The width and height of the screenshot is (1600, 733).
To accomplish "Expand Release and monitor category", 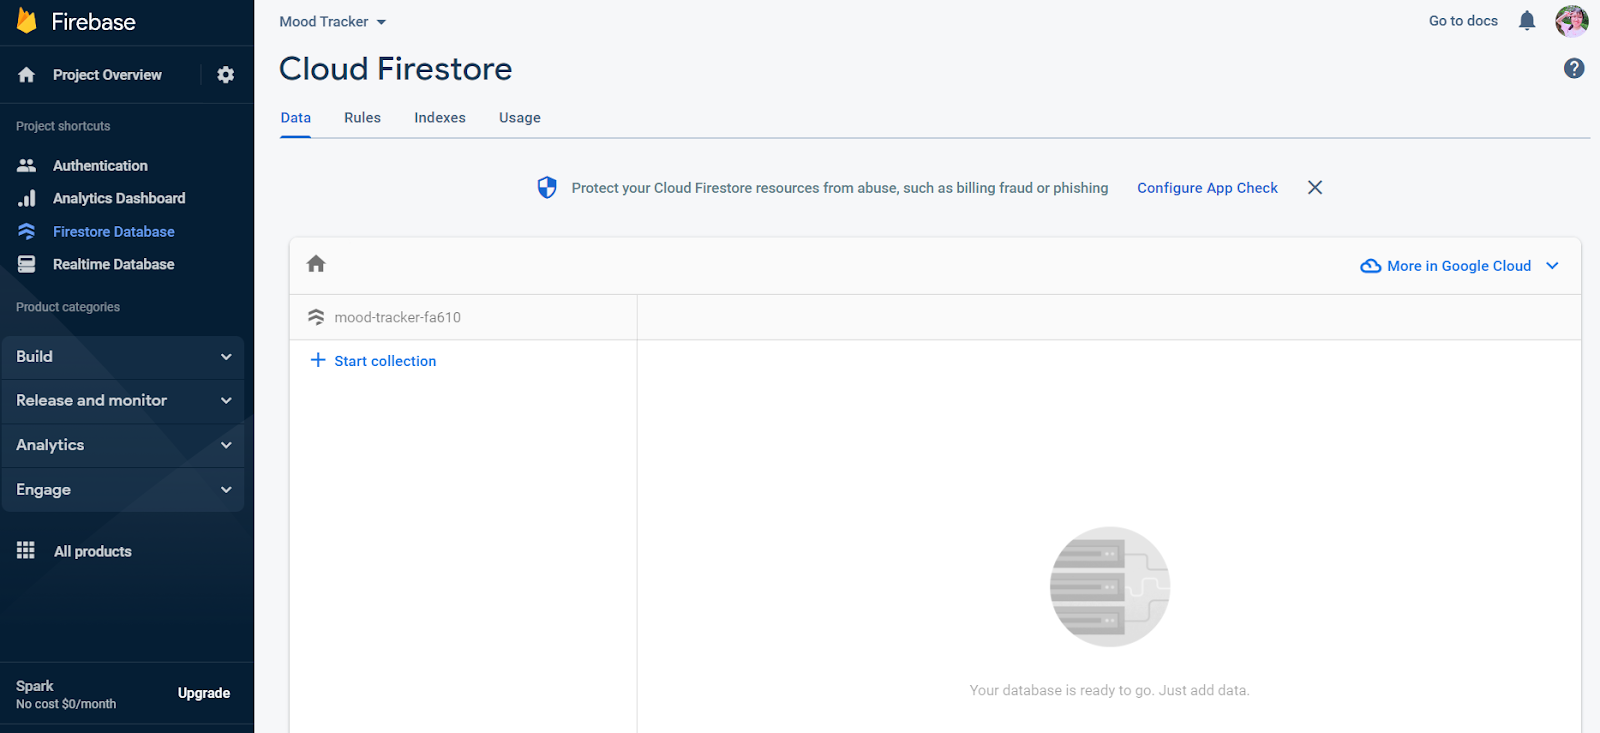I will click(x=122, y=401).
